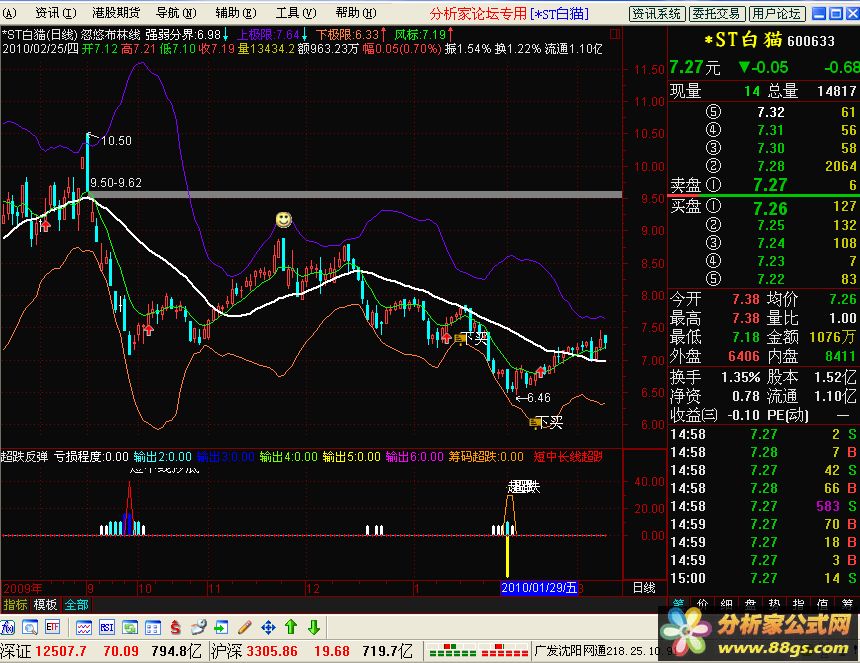
Task: Click the yellow bar in oversold indicator
Action: point(507,556)
